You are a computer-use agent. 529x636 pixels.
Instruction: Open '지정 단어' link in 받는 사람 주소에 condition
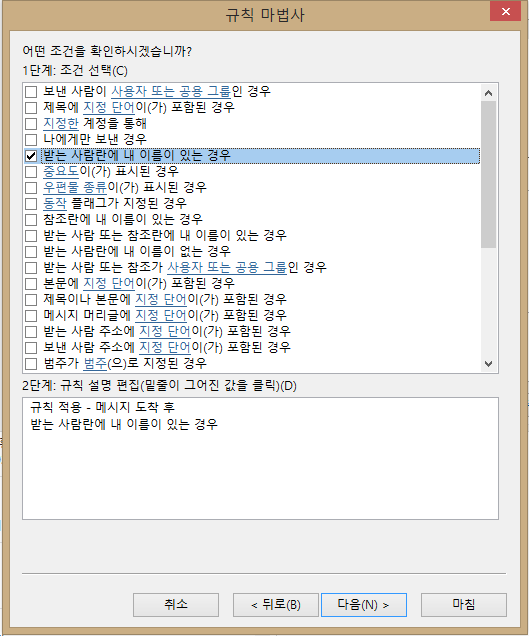(165, 331)
